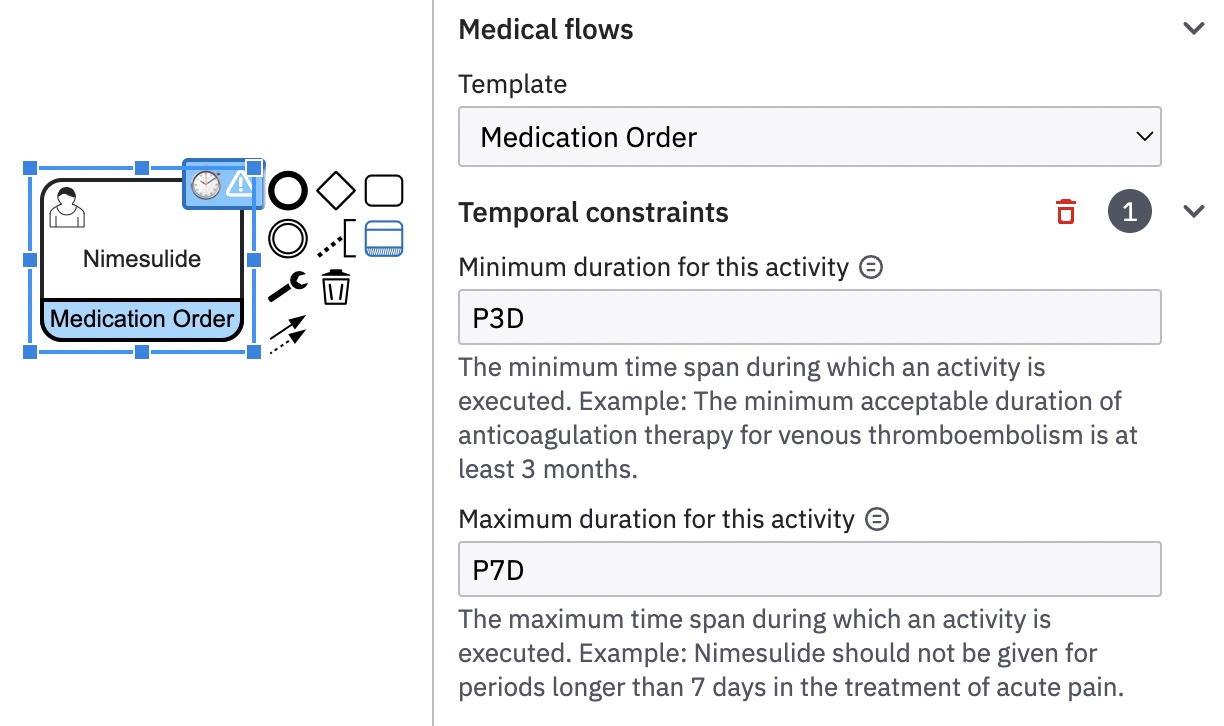Viewport: 1224px width, 726px height.
Task: Append an end event from the context pad
Action: [287, 190]
